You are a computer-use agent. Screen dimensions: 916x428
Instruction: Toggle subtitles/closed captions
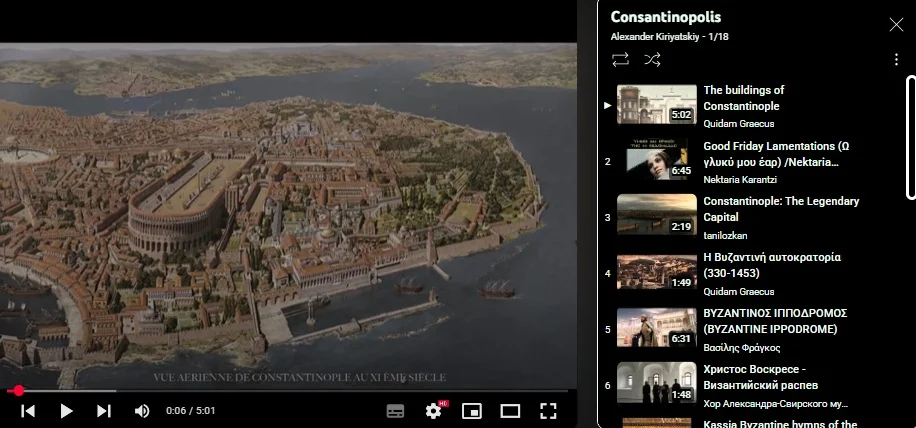tap(395, 411)
